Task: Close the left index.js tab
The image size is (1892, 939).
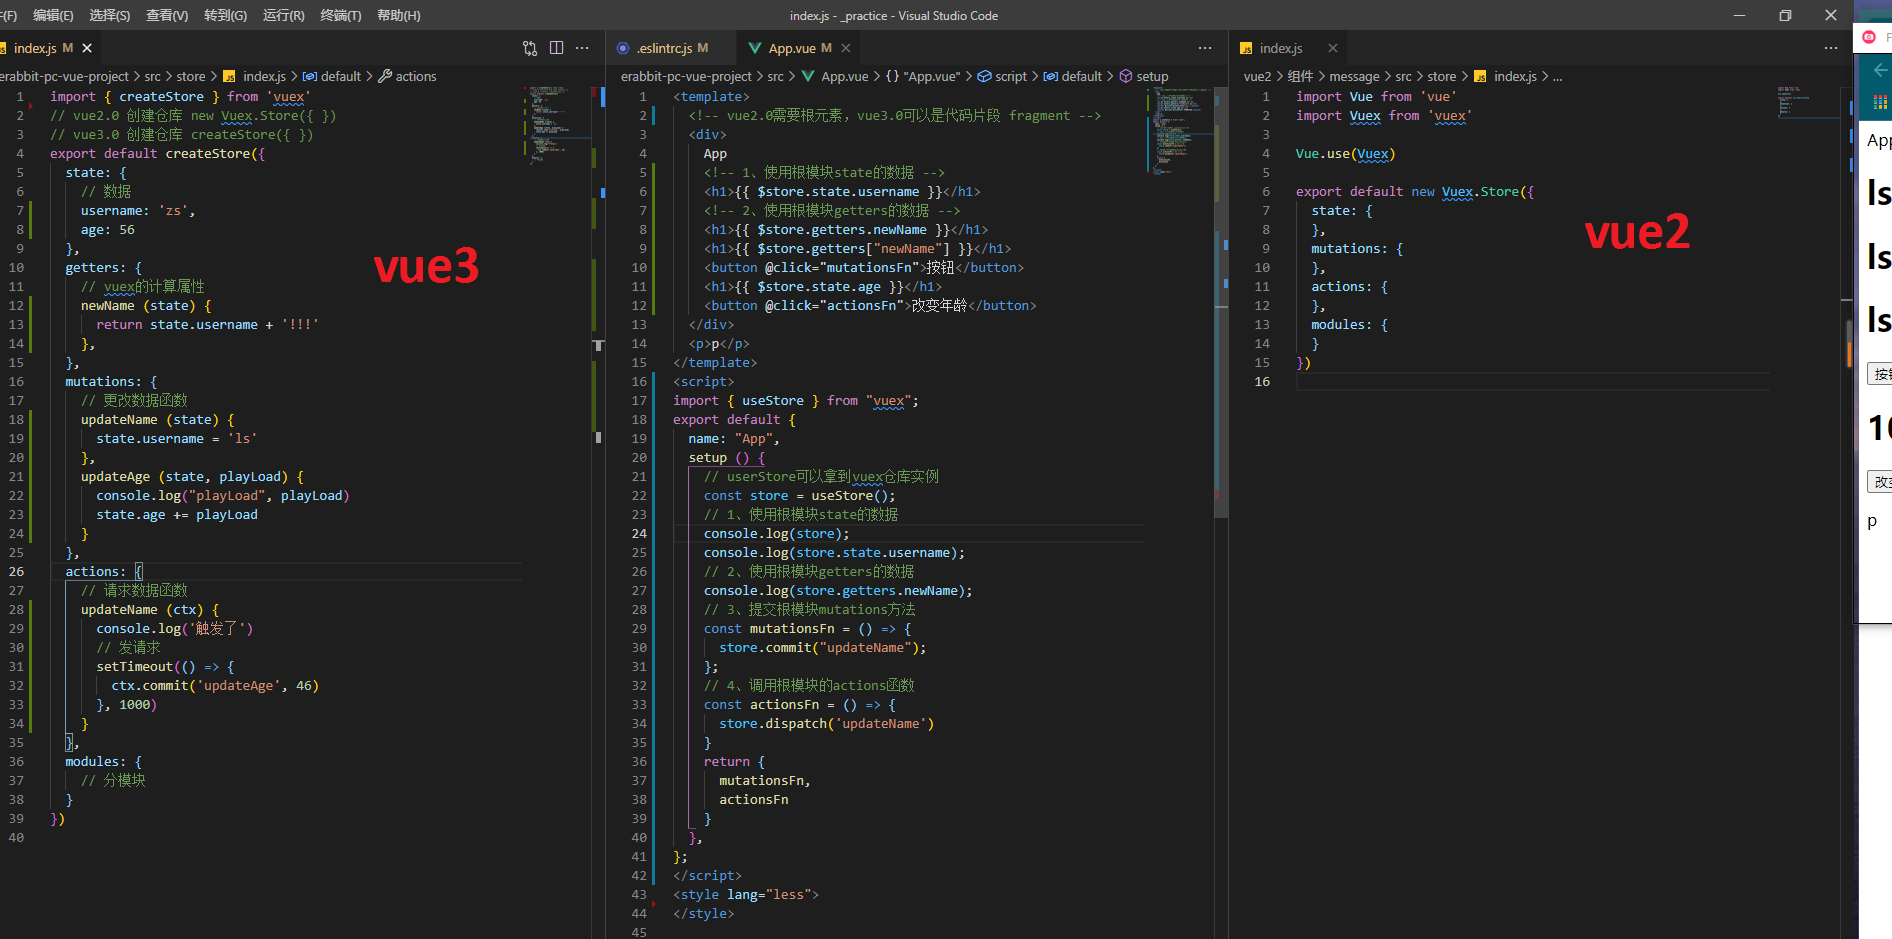Action: (x=87, y=48)
